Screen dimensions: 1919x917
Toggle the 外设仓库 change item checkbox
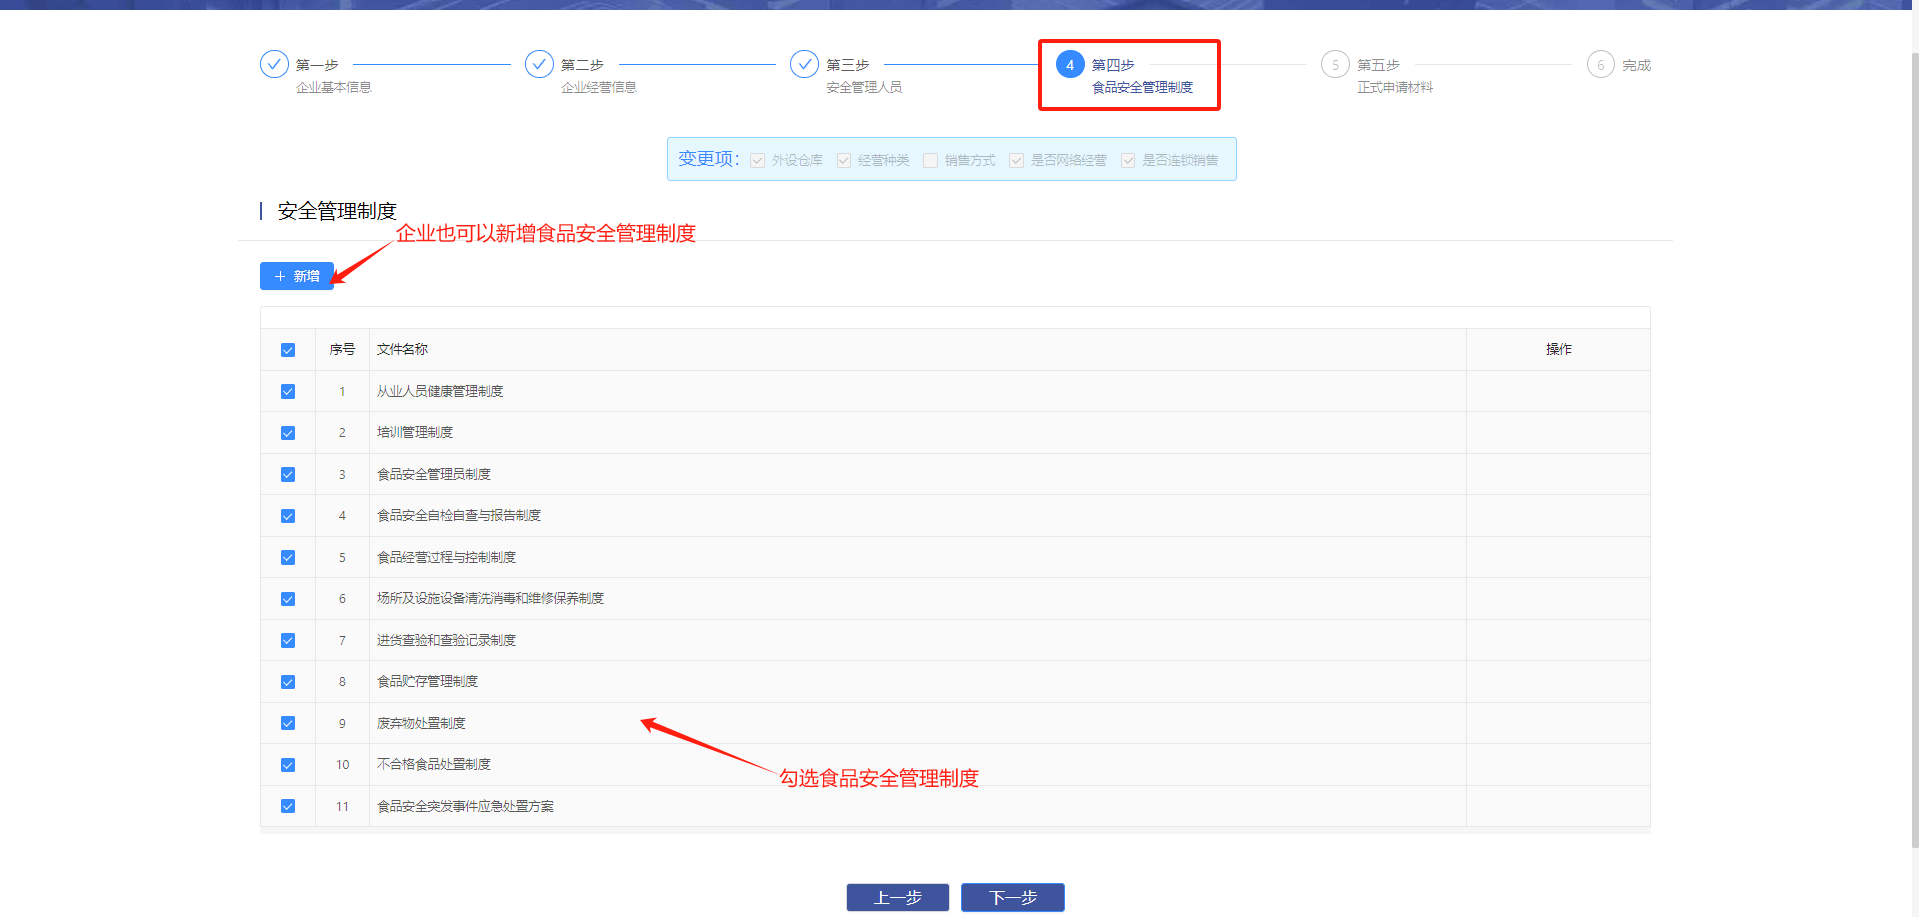tap(758, 161)
